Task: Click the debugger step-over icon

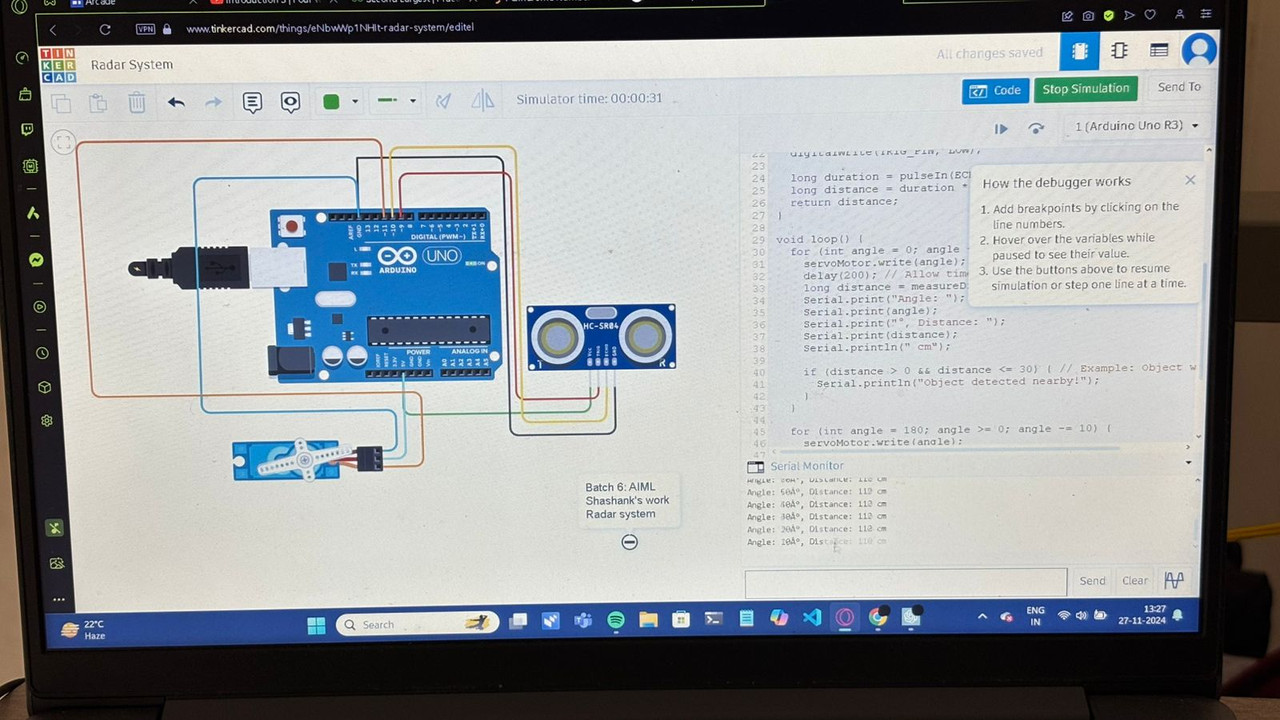Action: click(x=1036, y=128)
